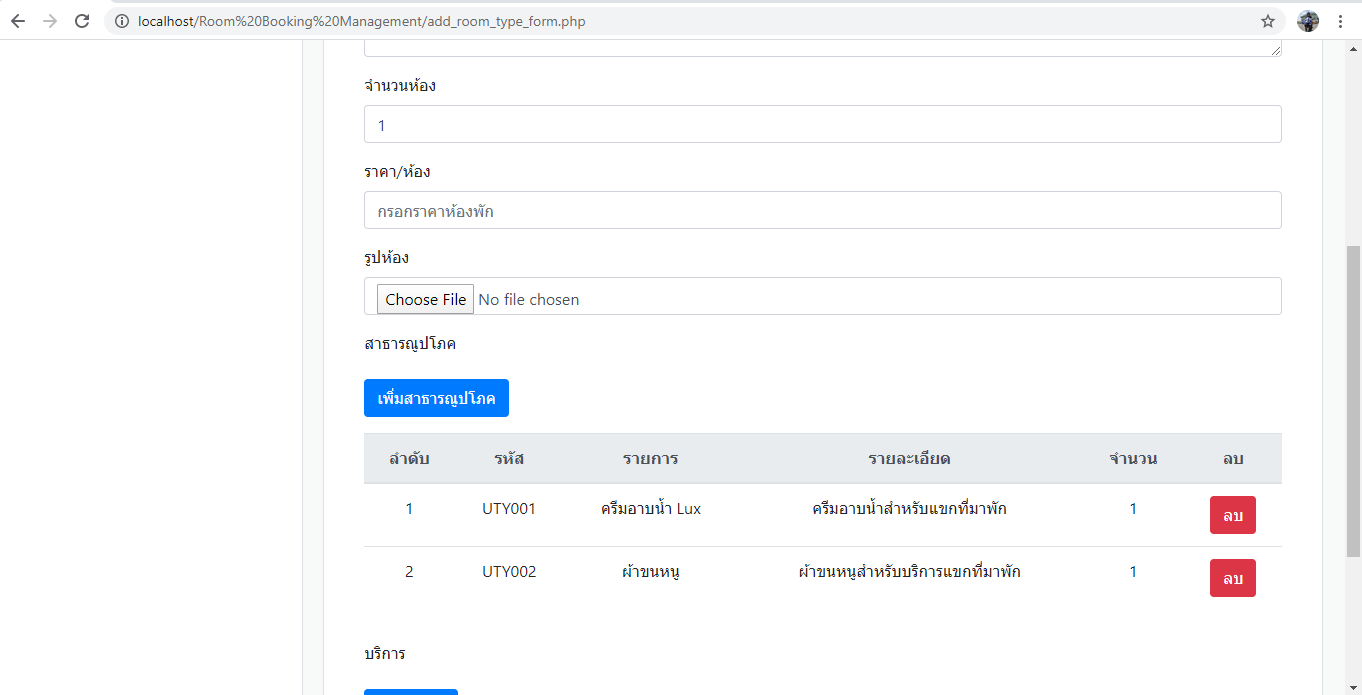Screen dimensions: 1362x695
Task: Go back in browser history
Action: click(18, 21)
